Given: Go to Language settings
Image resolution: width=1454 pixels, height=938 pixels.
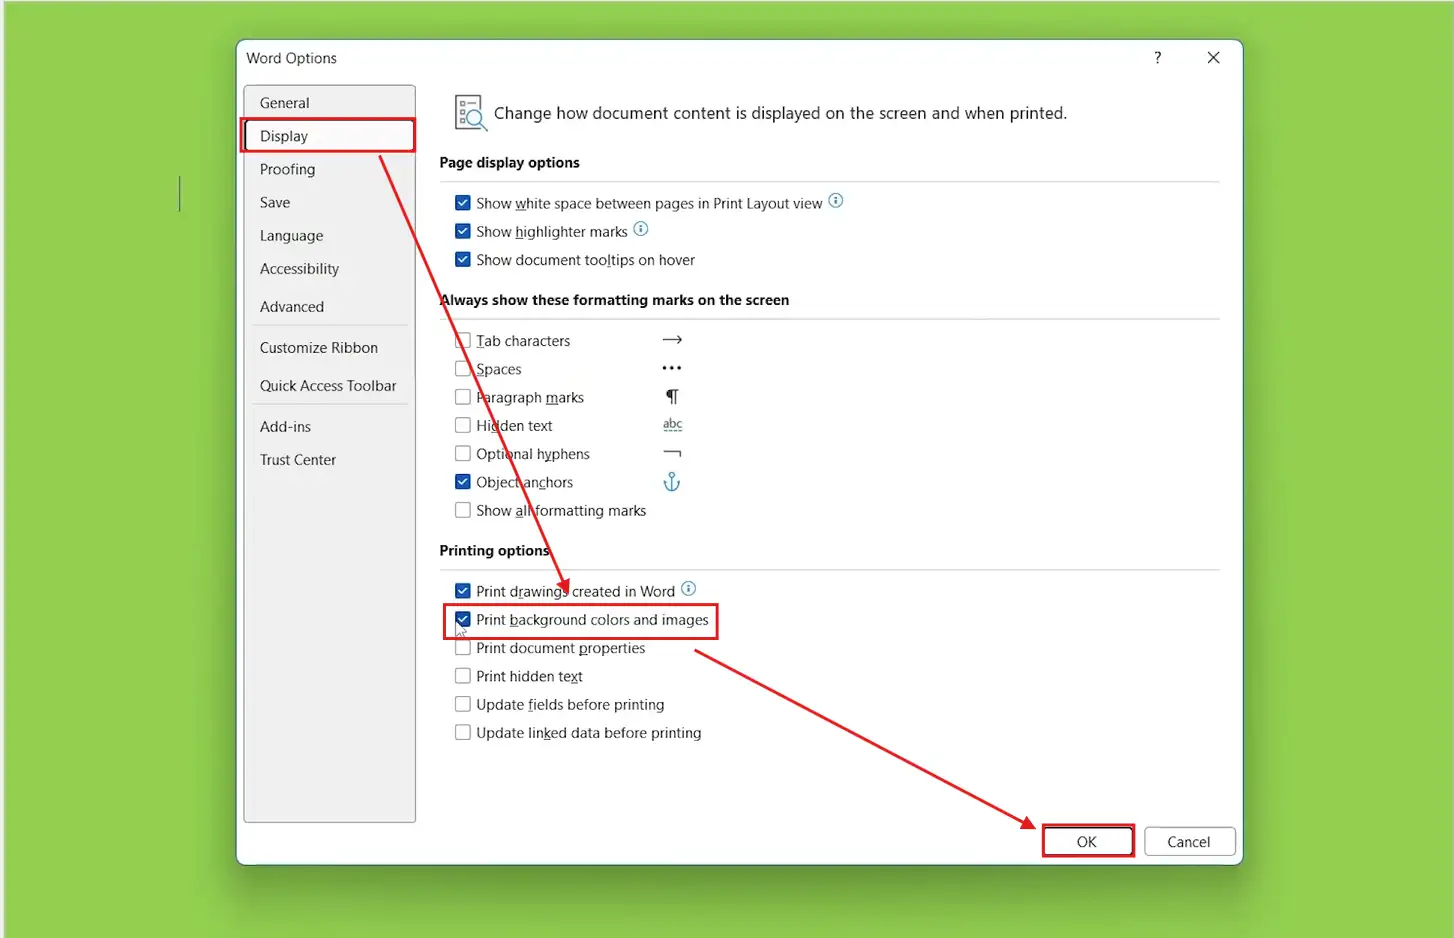Looking at the screenshot, I should click(329, 236).
